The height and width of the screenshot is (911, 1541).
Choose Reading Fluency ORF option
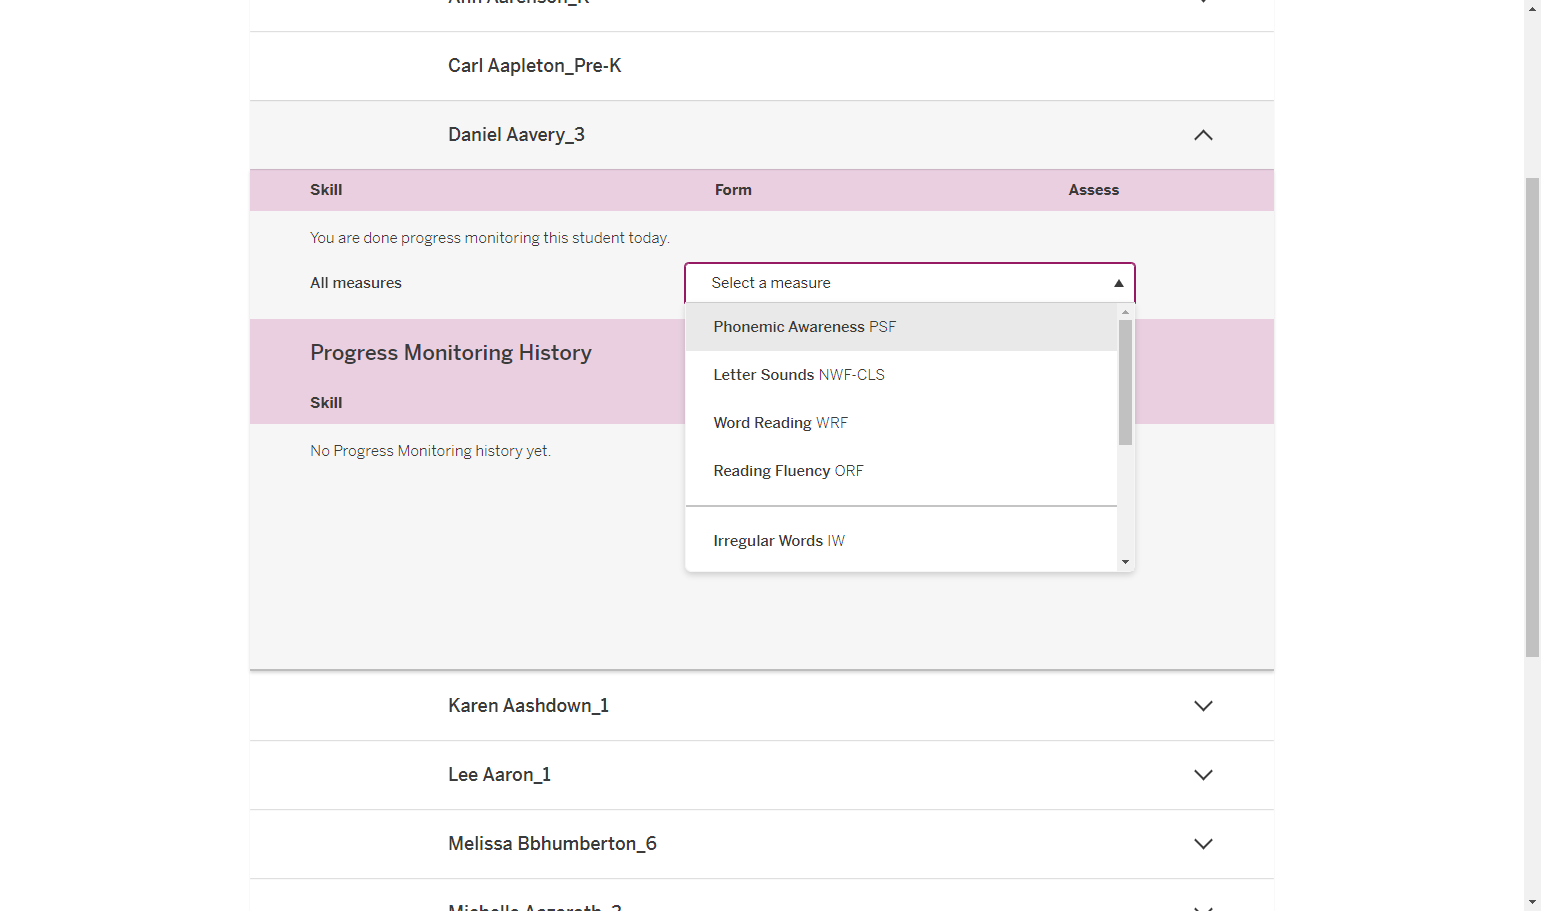tap(901, 471)
